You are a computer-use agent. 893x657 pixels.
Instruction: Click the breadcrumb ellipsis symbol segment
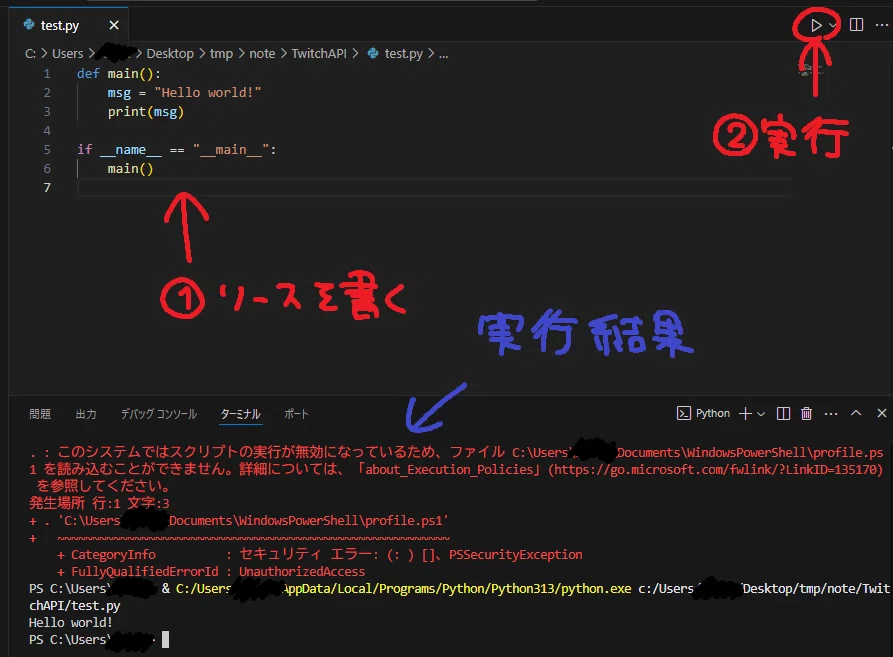click(444, 54)
